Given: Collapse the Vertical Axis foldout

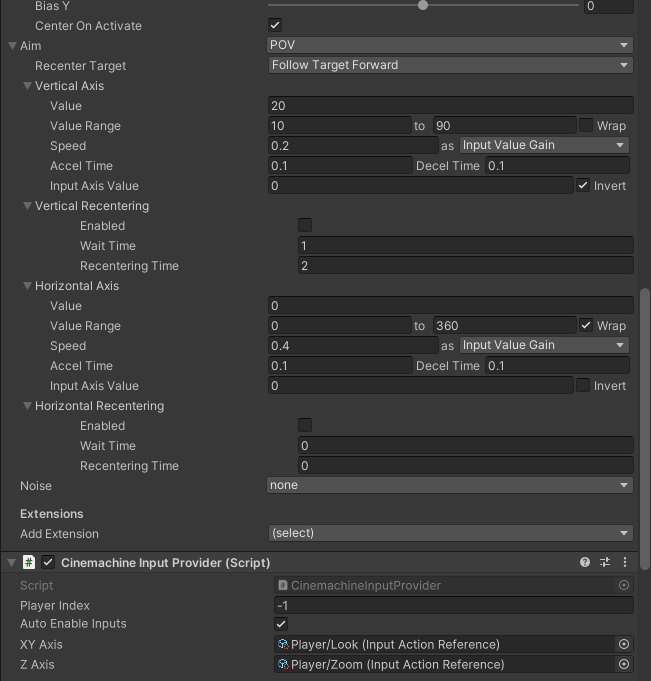Looking at the screenshot, I should (x=28, y=86).
